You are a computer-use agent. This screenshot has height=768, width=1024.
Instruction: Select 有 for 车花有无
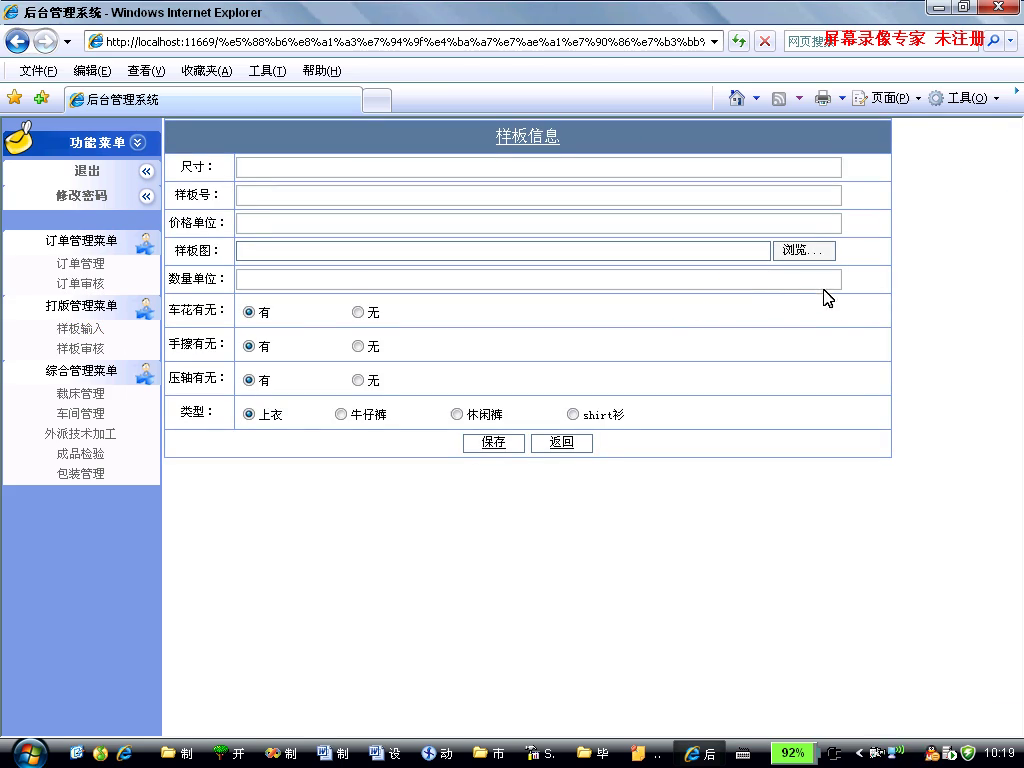(249, 312)
